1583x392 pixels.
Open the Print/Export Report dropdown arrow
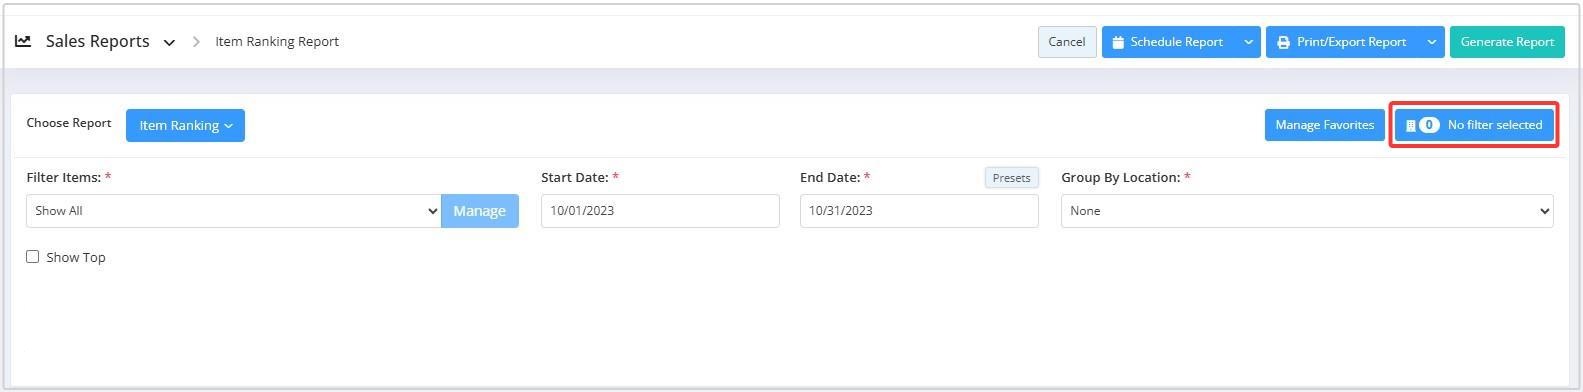(x=1432, y=42)
